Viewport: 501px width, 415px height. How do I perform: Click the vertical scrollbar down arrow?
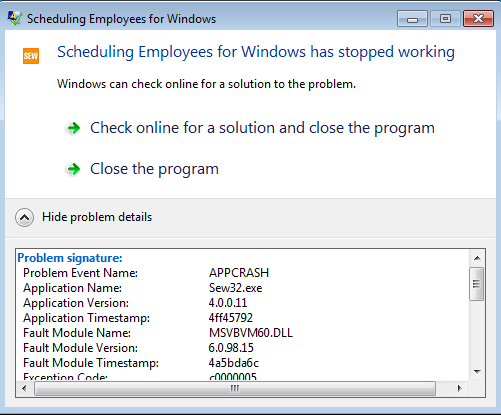click(x=477, y=371)
